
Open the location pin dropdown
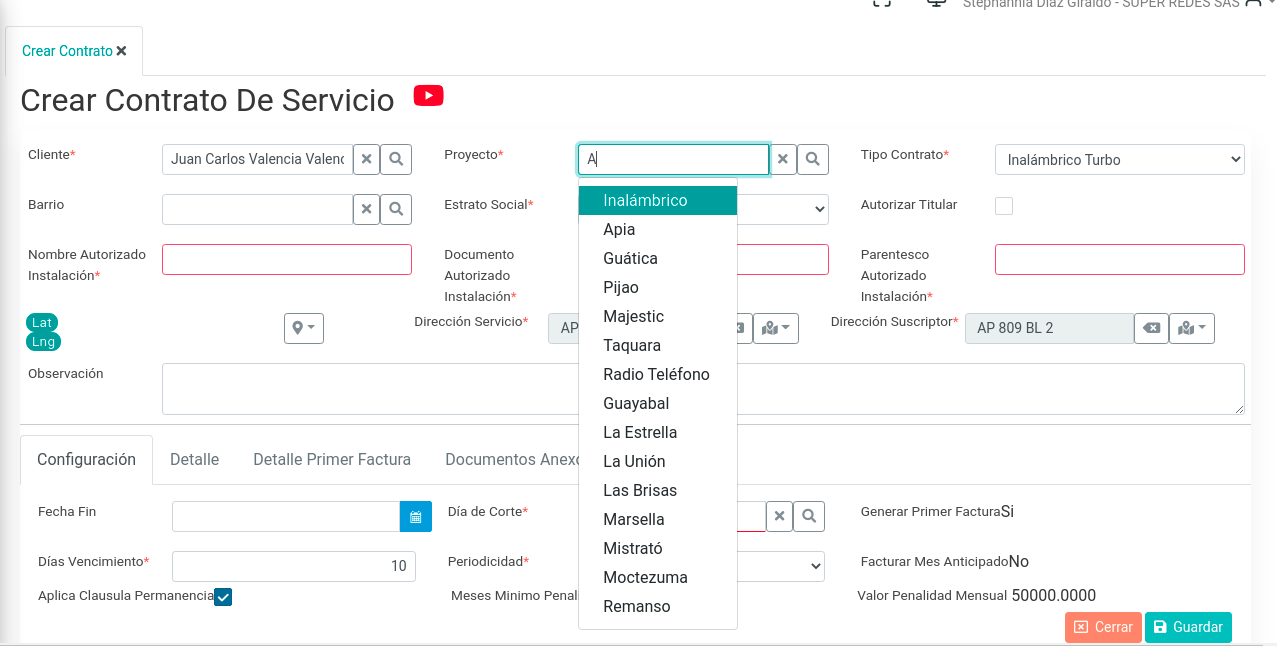(304, 328)
